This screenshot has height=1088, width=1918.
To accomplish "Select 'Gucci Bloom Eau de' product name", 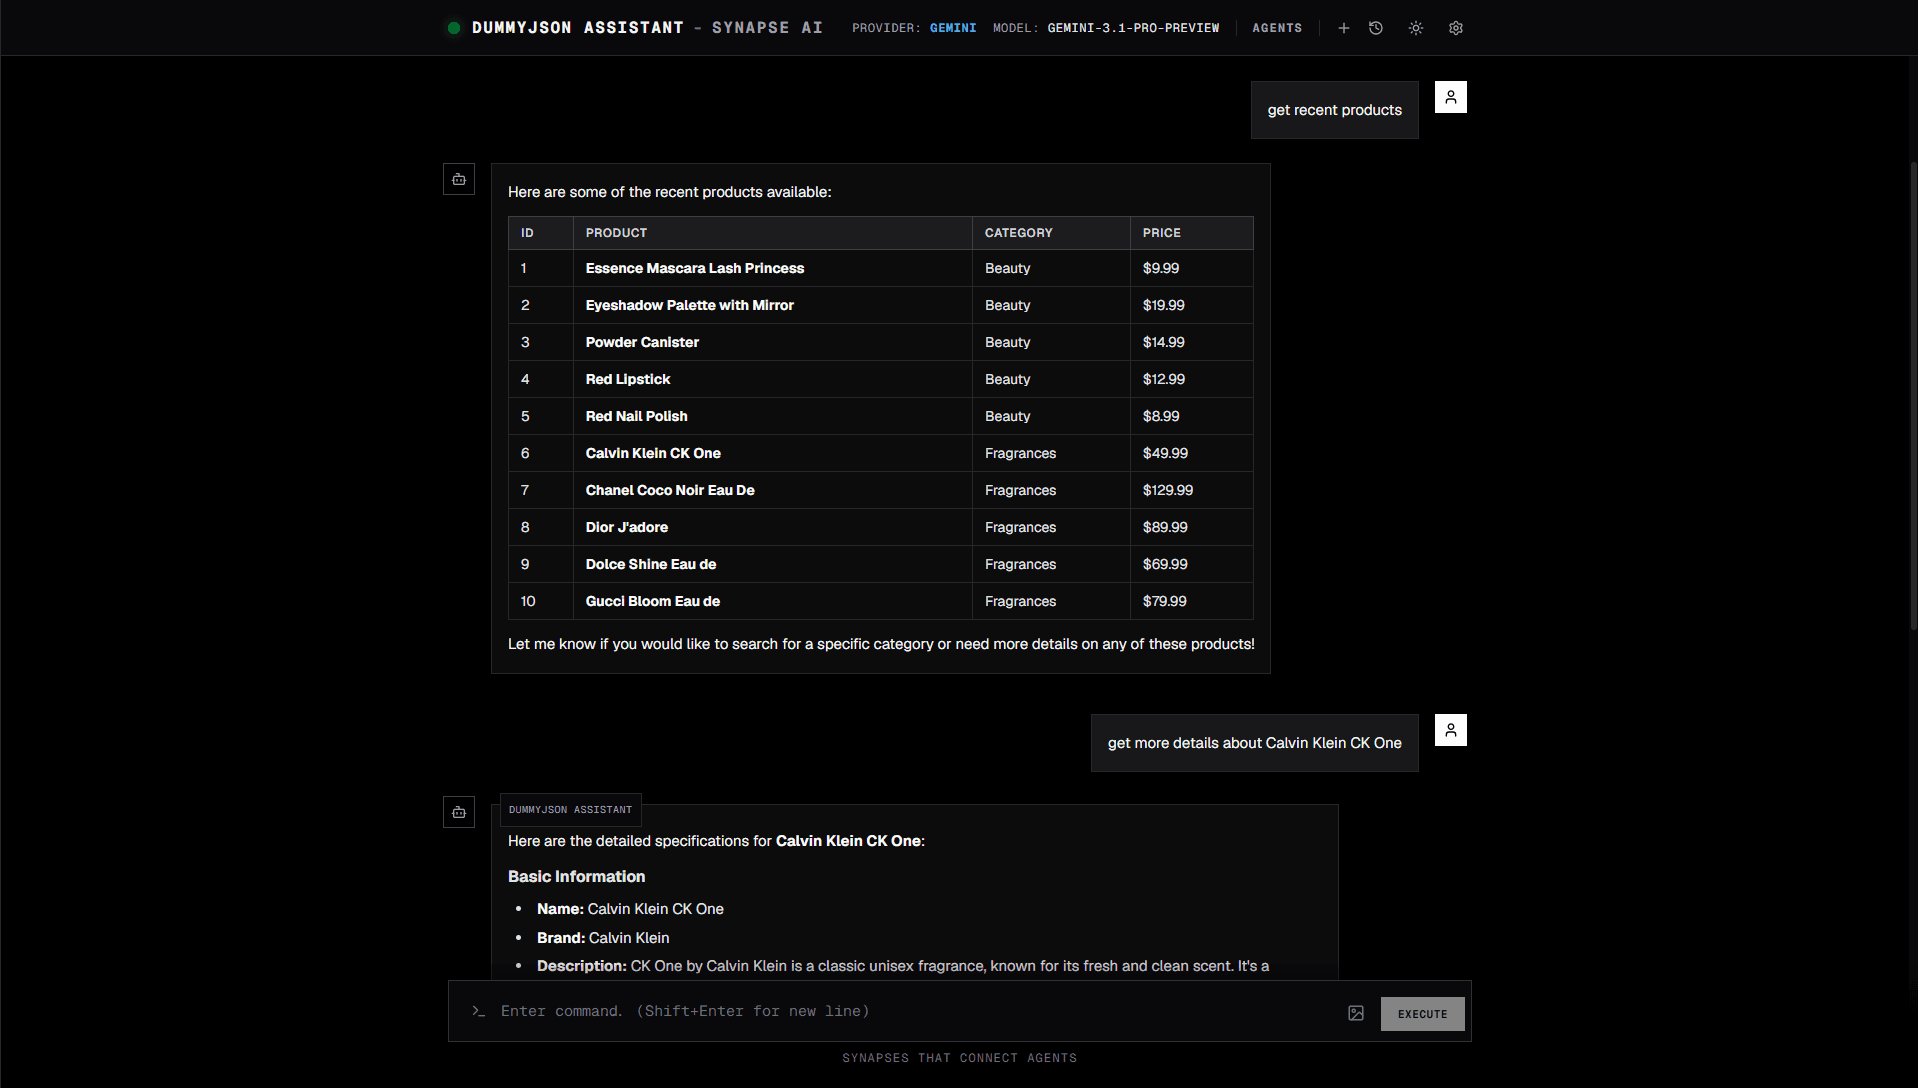I will tap(653, 601).
